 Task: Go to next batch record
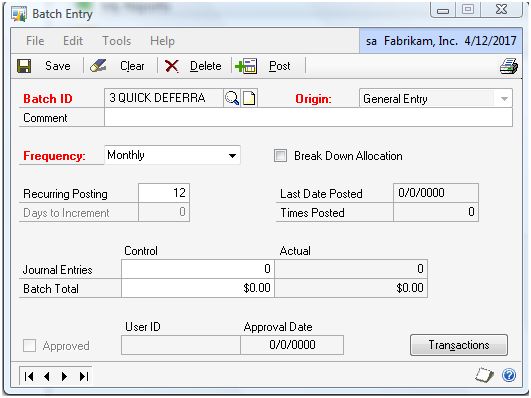coord(64,376)
